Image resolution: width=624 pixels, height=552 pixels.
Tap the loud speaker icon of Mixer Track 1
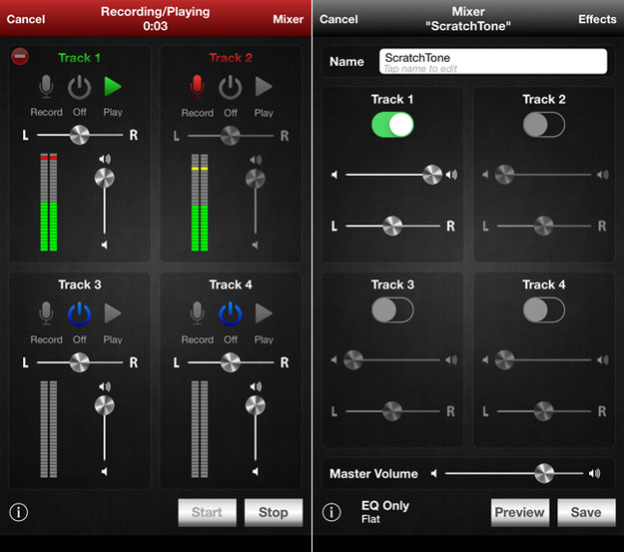pos(451,174)
